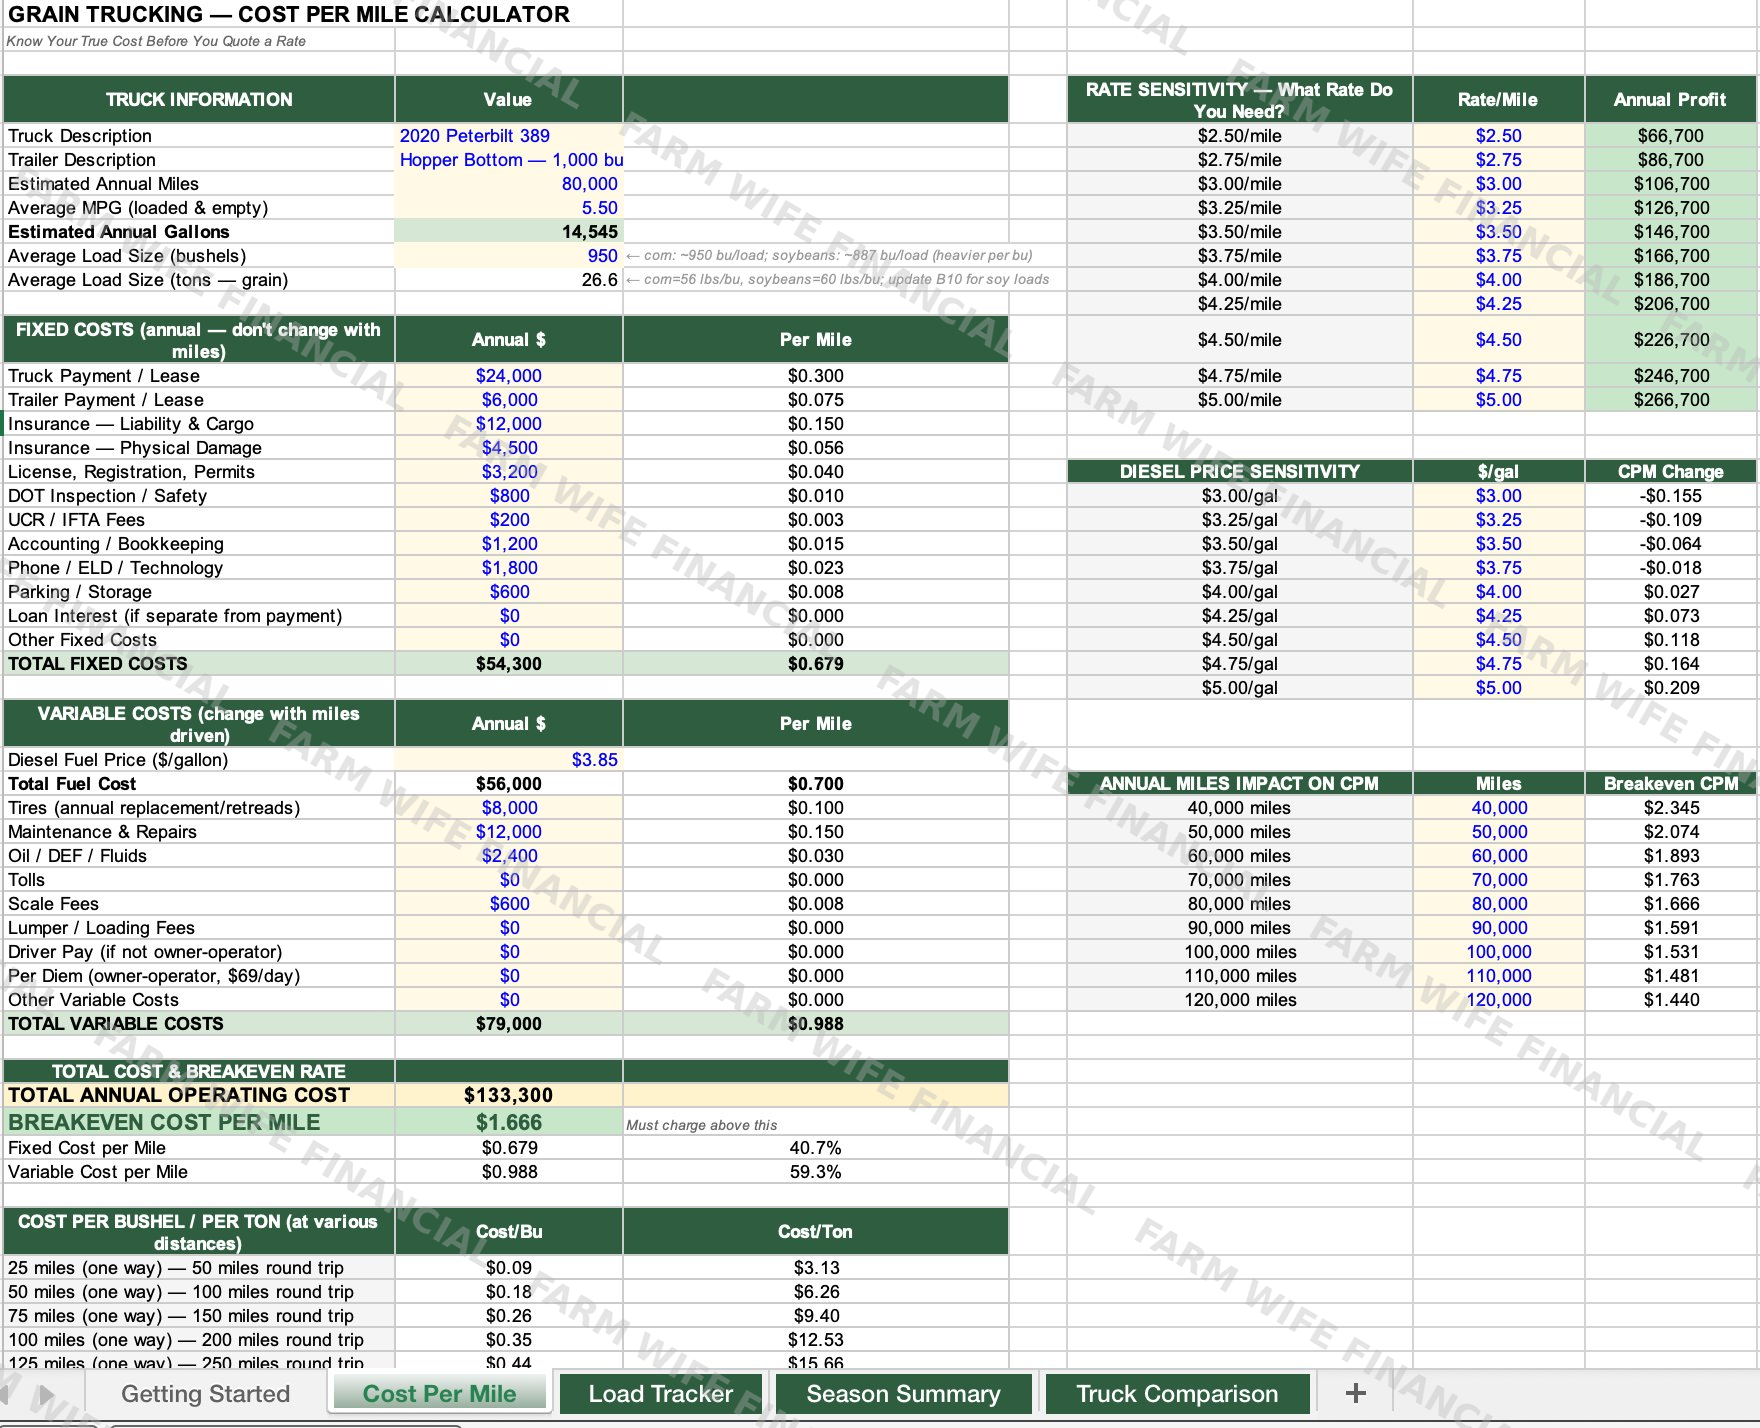Click Phone / ELD / Technology amount $1,800
Image resolution: width=1760 pixels, height=1428 pixels.
tap(509, 568)
